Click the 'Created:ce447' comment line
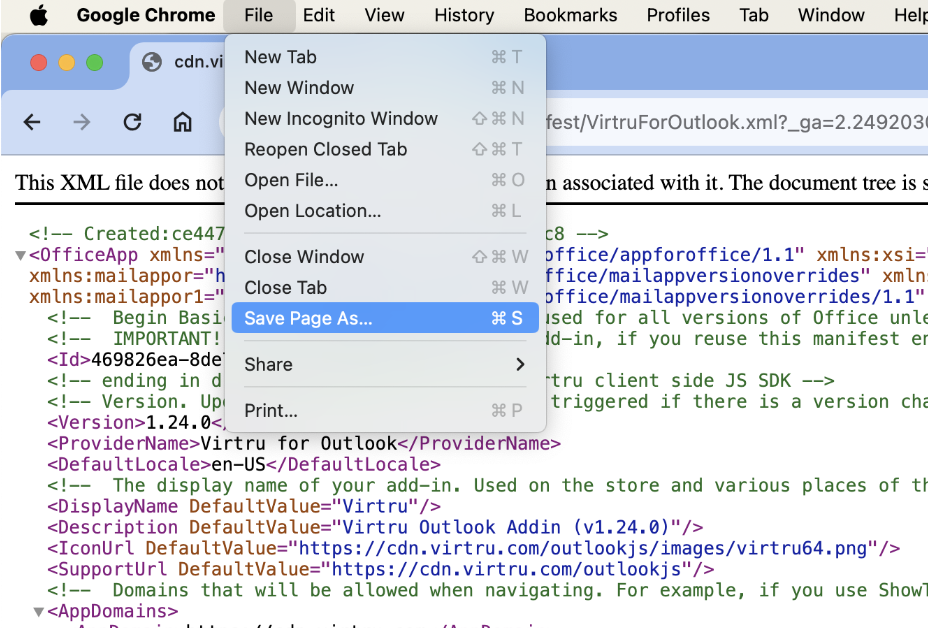Viewport: 928px width, 628px height. 127,234
